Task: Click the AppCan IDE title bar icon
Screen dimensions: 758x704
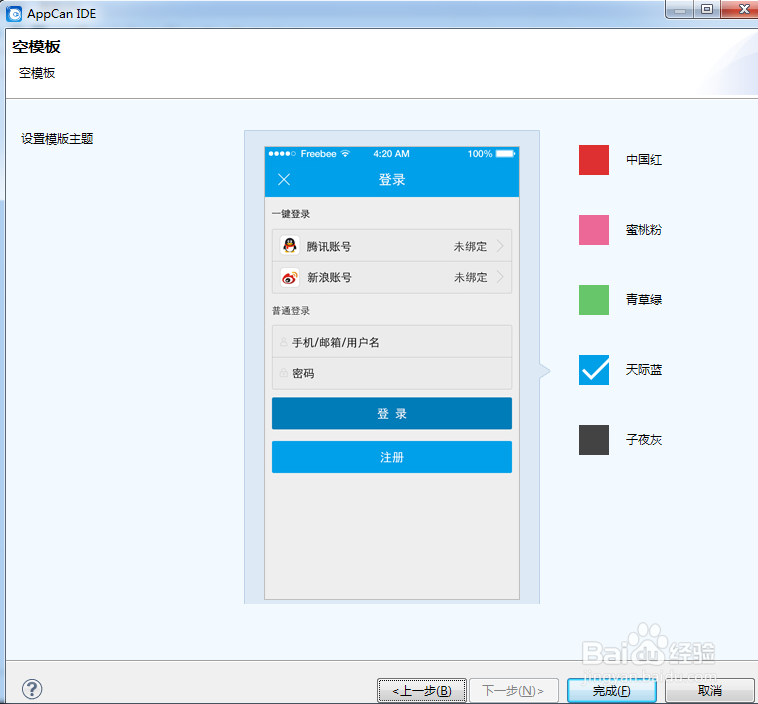Action: coord(14,14)
